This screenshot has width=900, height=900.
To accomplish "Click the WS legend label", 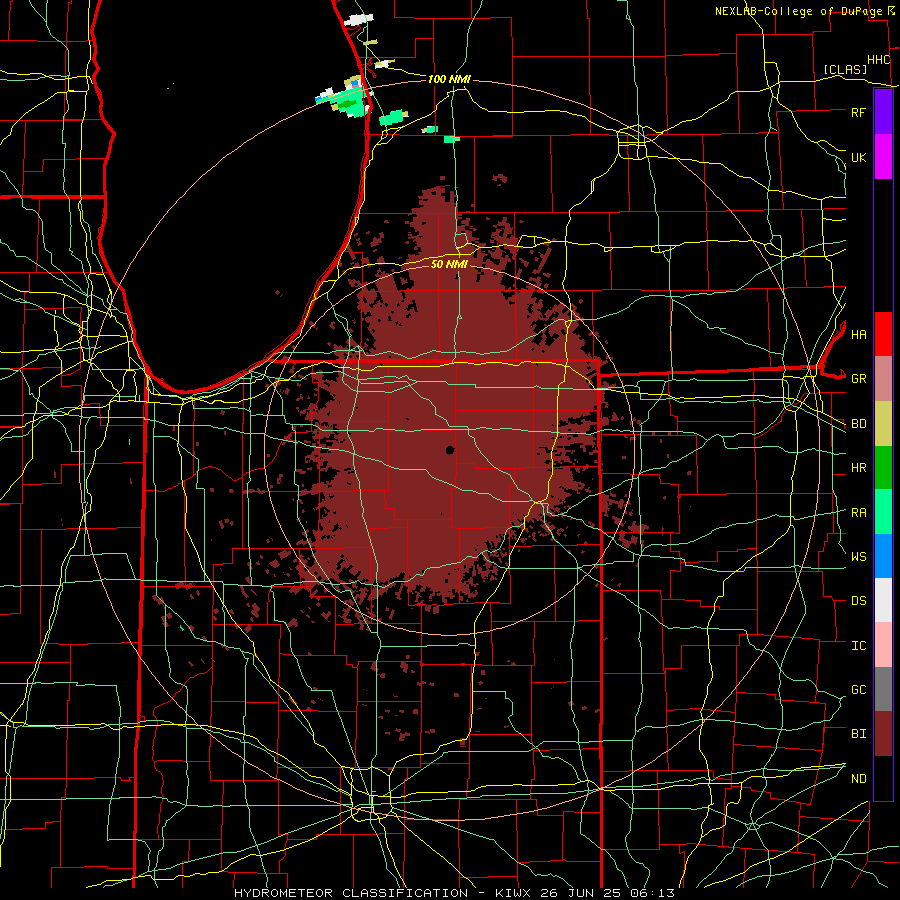I will (x=858, y=556).
